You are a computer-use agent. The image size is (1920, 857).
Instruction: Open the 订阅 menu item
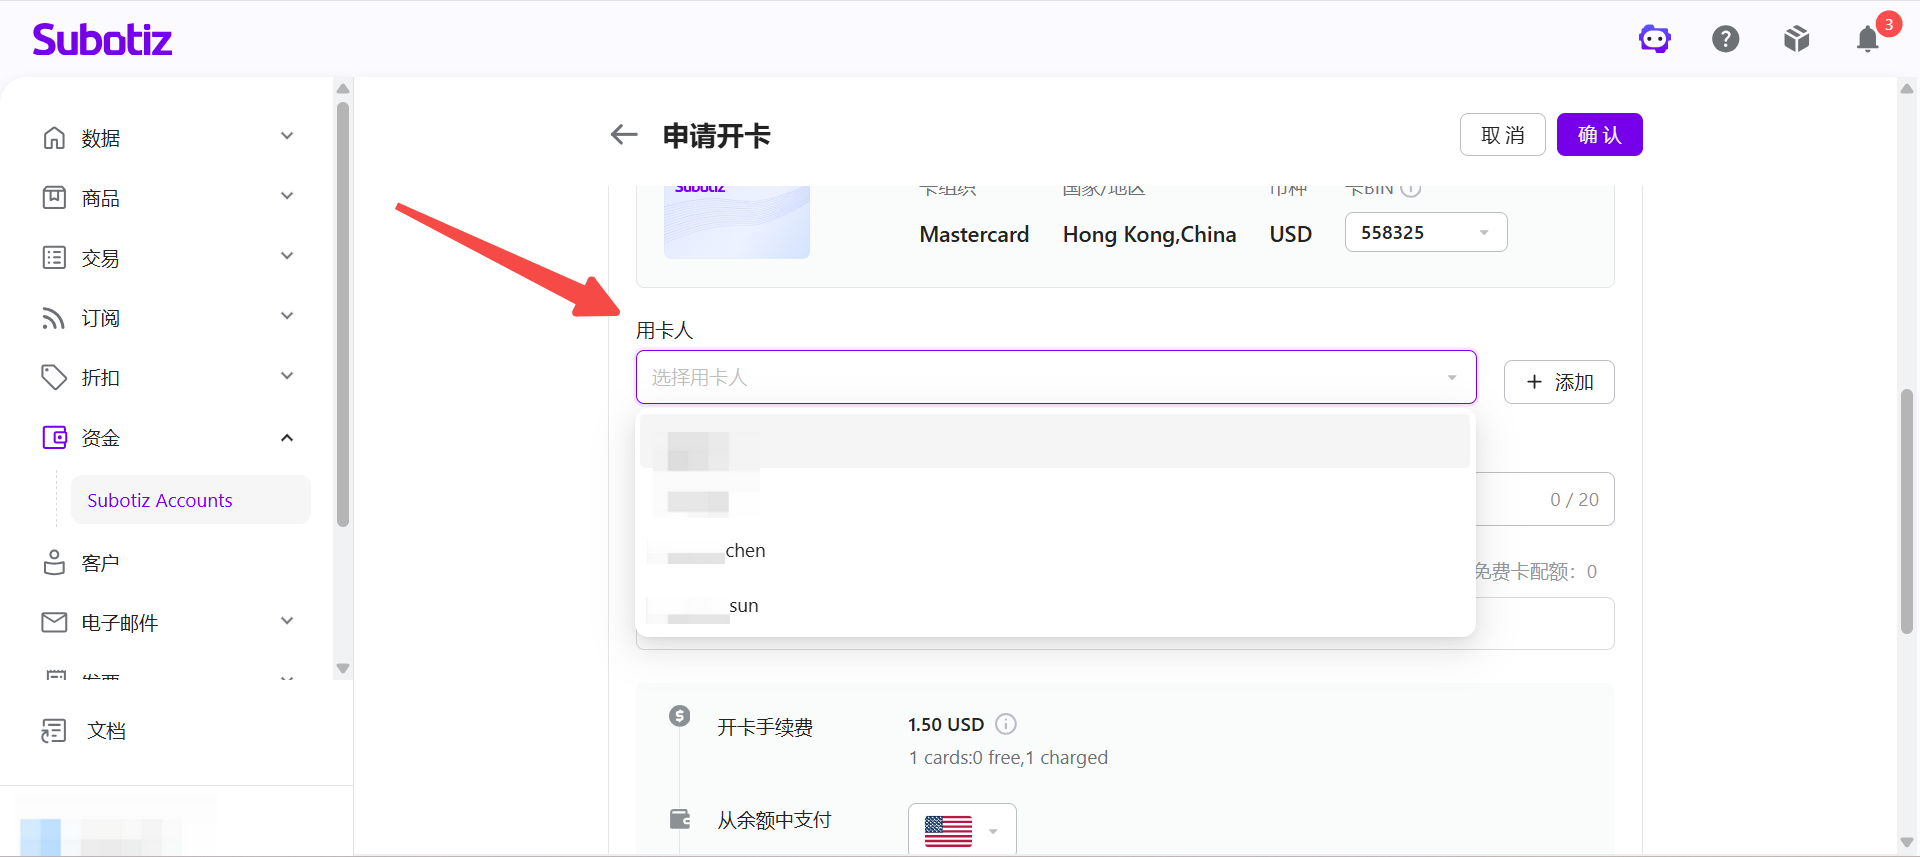tap(101, 318)
